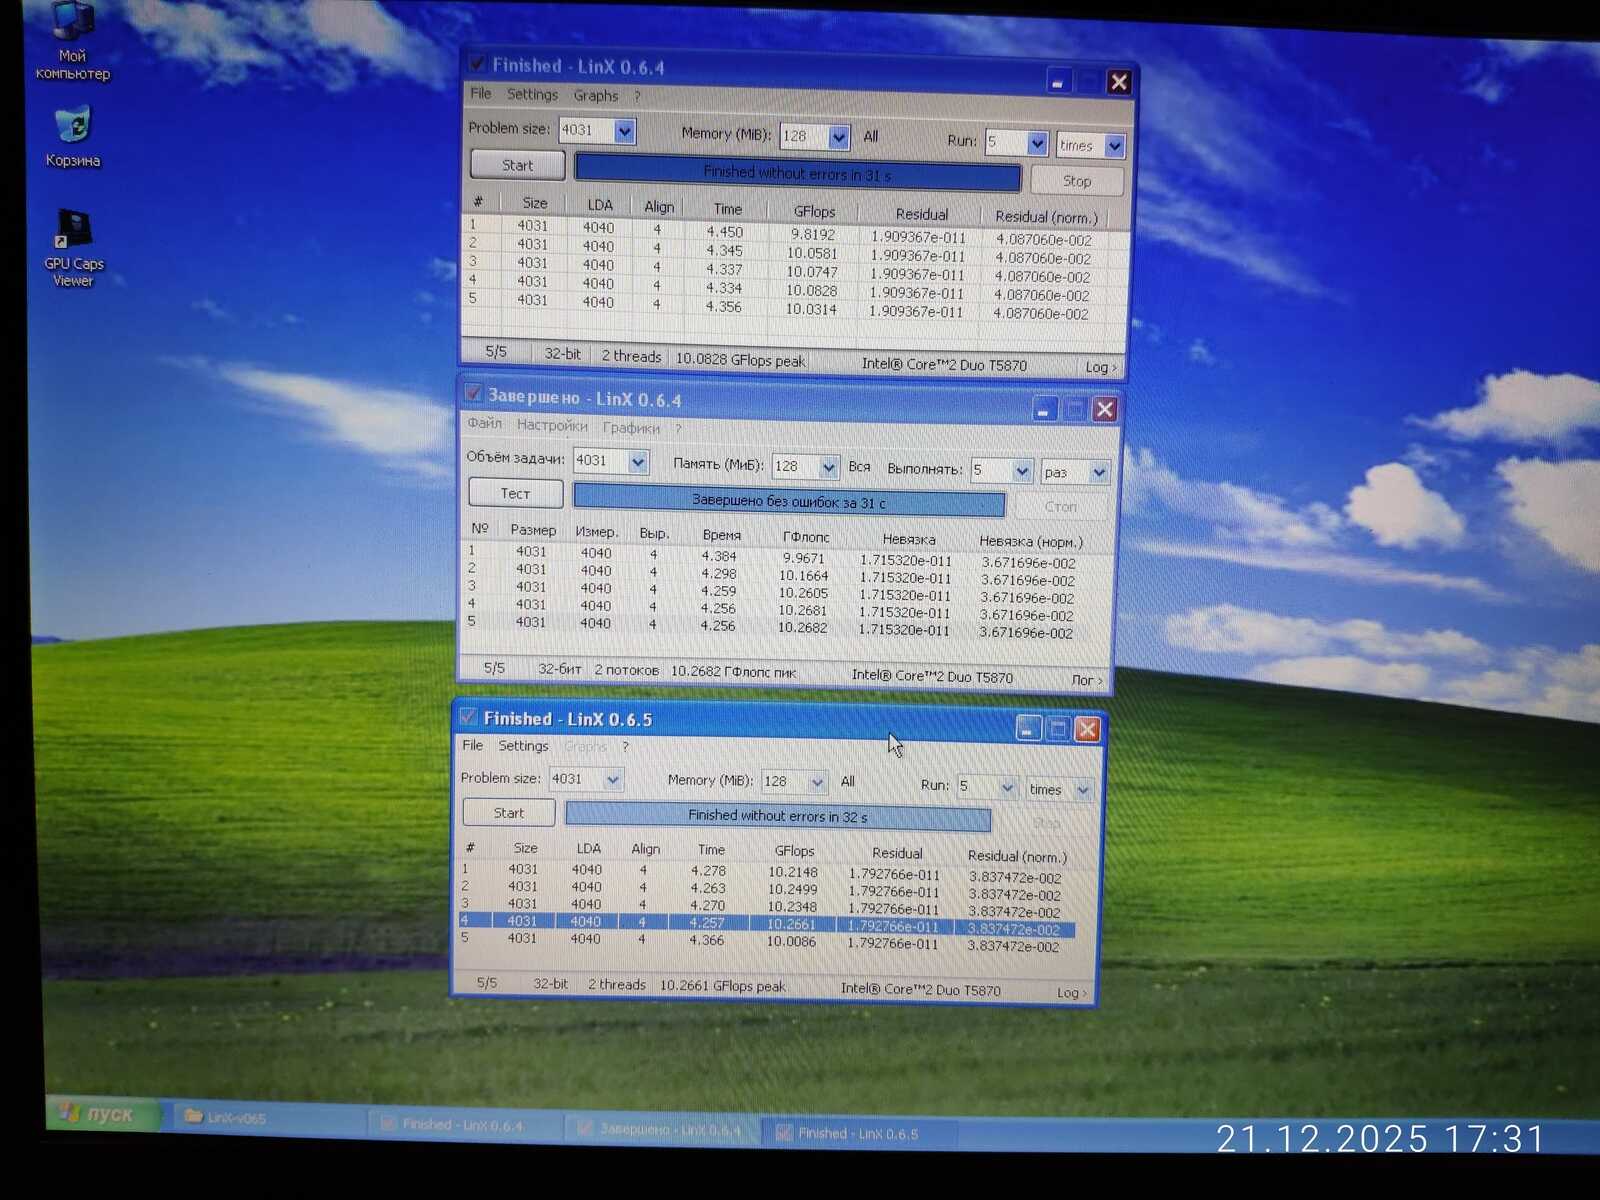The image size is (1600, 1200).
Task: Click the Time column header in LinX 0.6.5 window
Action: (711, 850)
